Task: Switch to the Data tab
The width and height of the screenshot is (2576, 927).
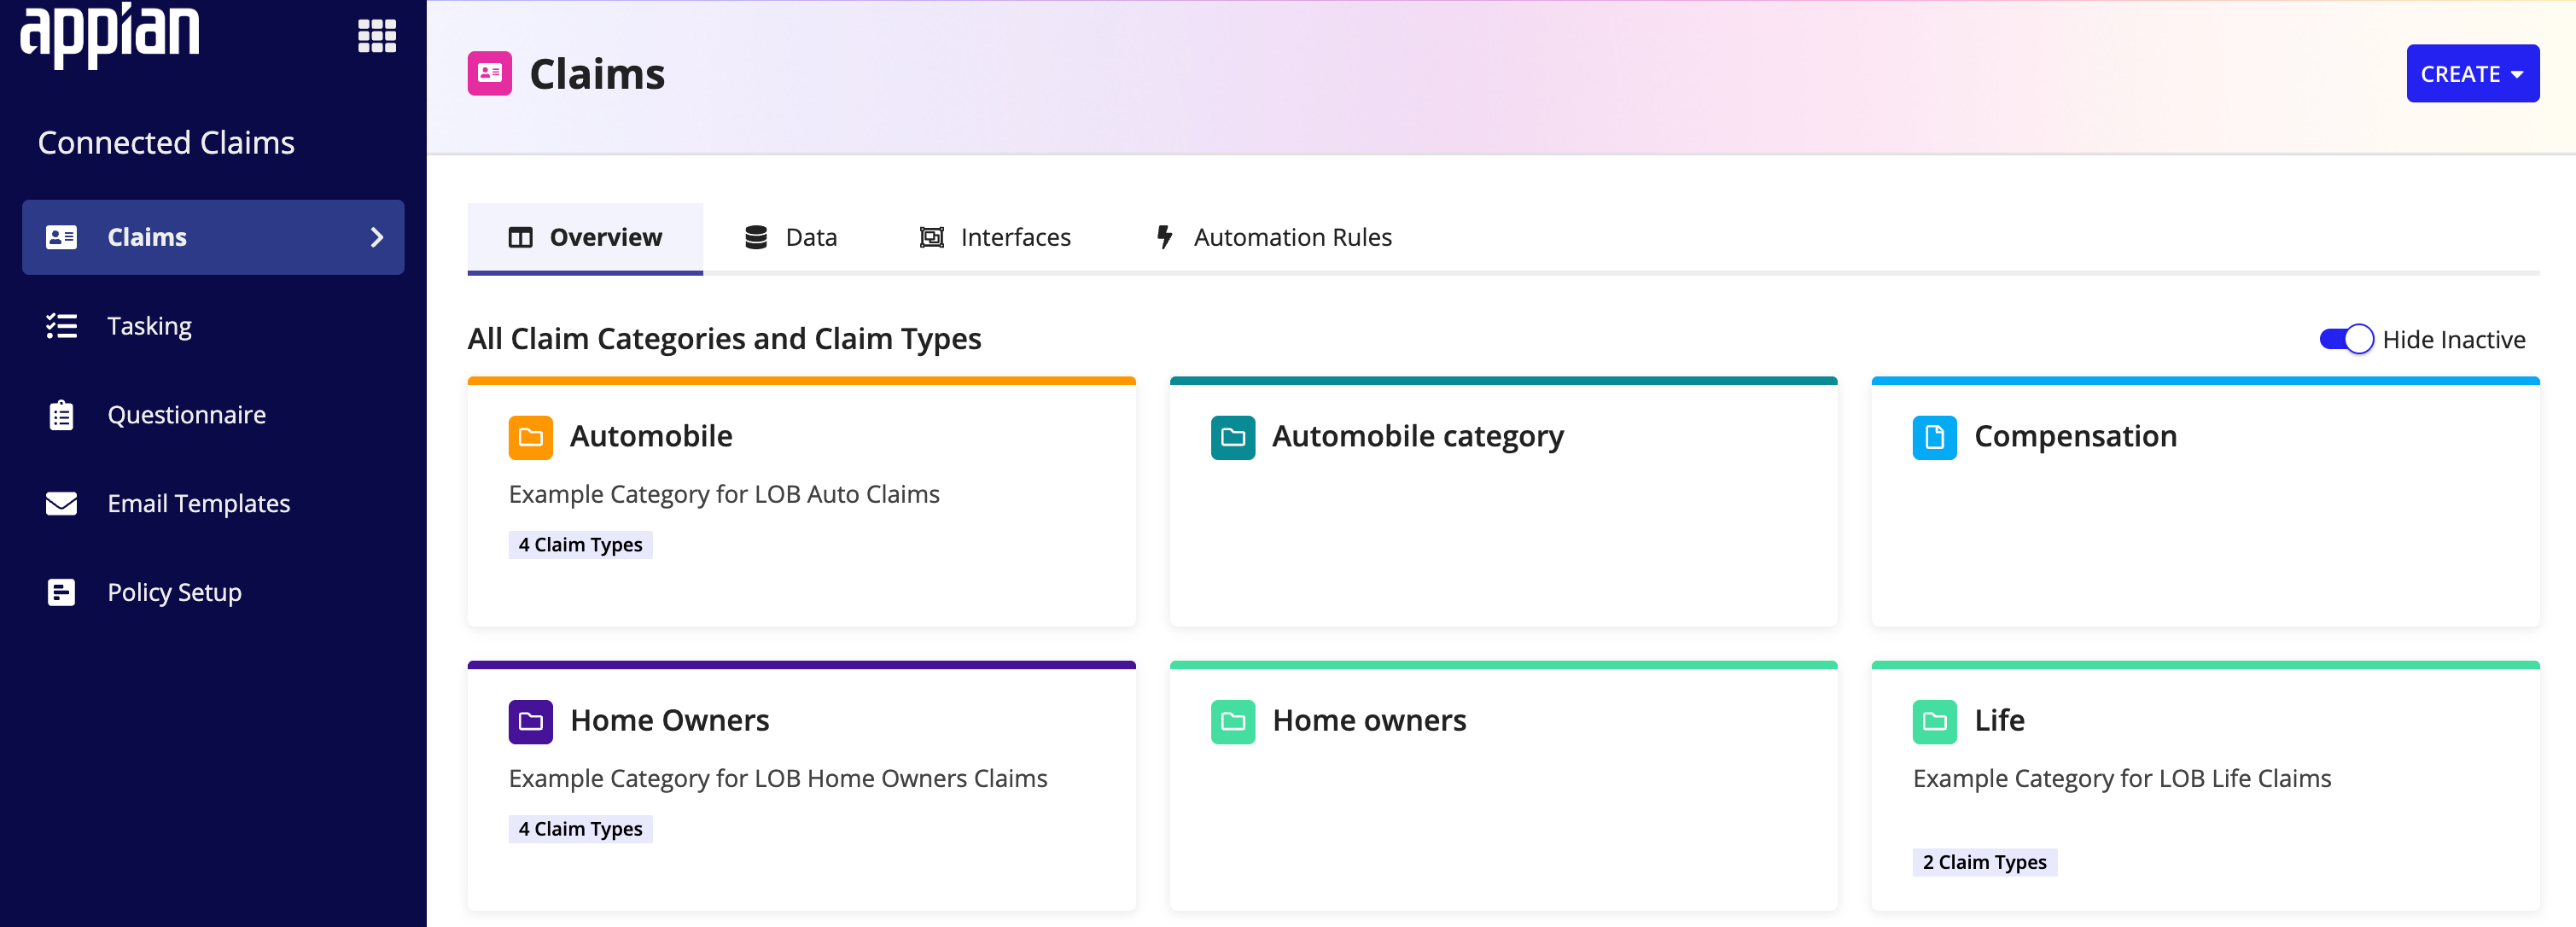Action: pos(791,237)
